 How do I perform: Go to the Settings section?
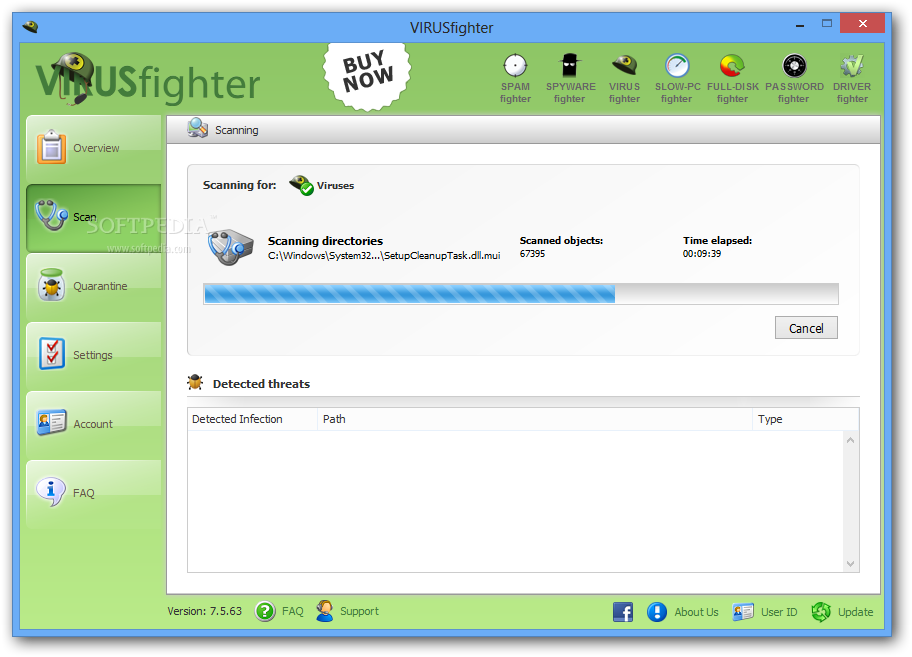click(x=94, y=355)
